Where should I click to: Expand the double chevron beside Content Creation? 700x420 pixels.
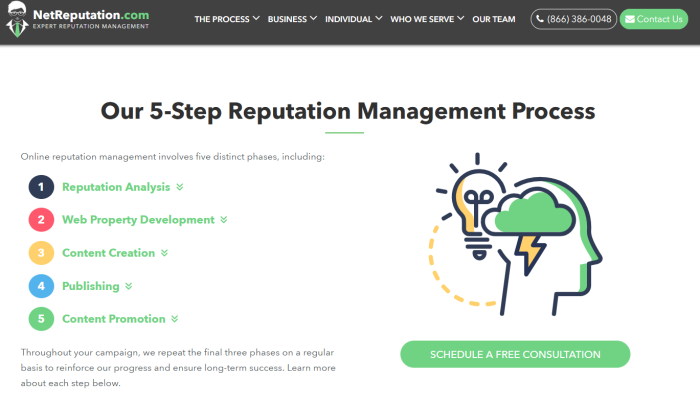164,253
